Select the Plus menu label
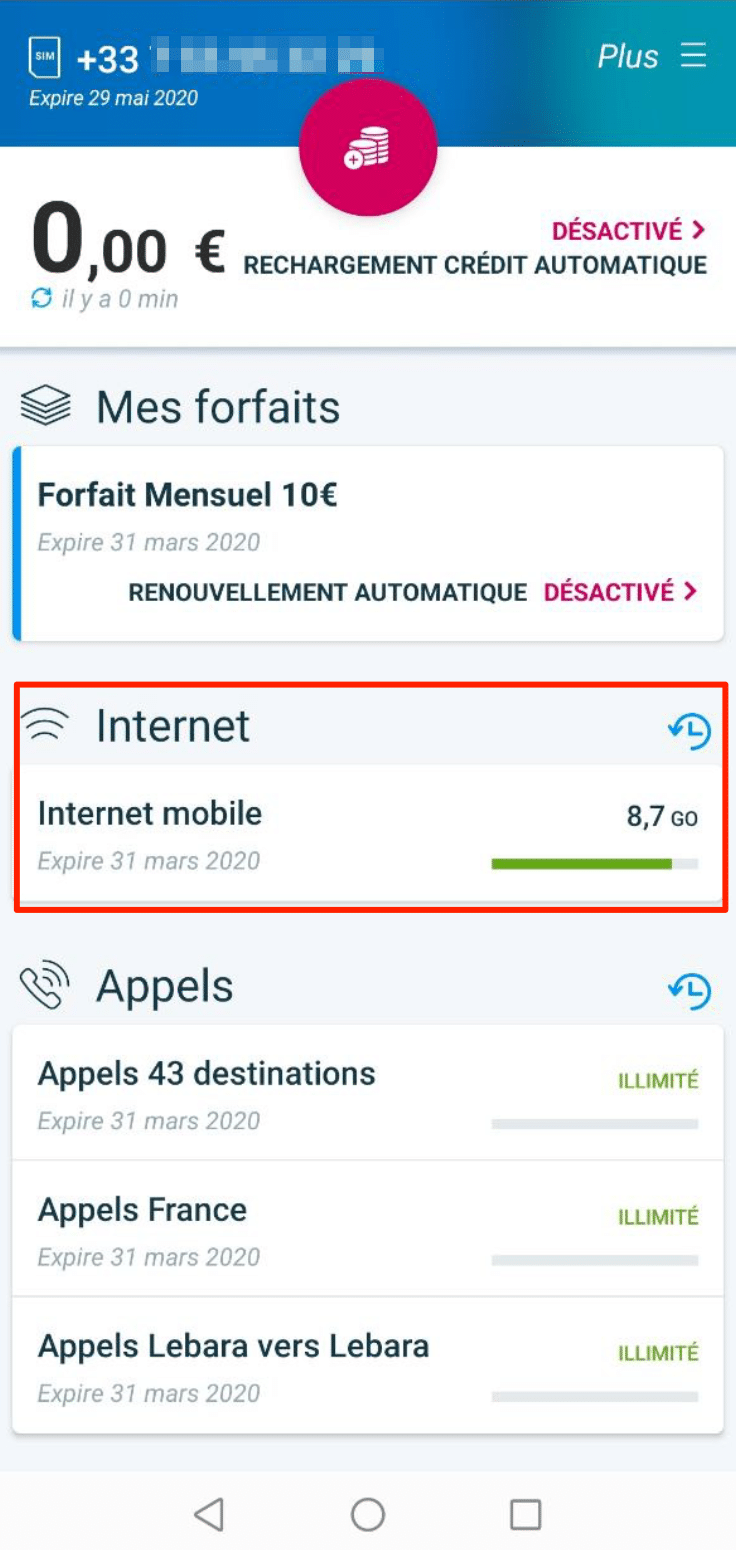Viewport: 736px width, 1550px height. 628,57
